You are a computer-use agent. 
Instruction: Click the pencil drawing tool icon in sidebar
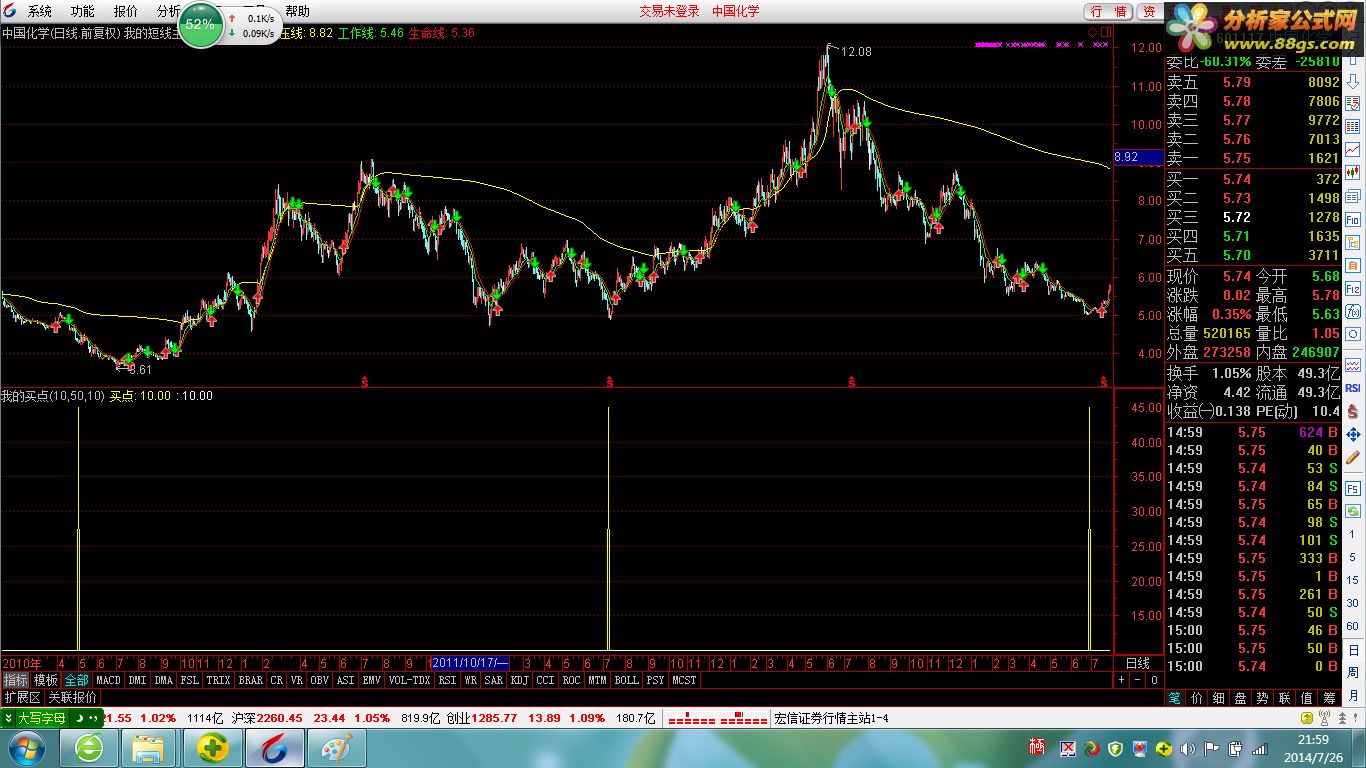(1353, 458)
